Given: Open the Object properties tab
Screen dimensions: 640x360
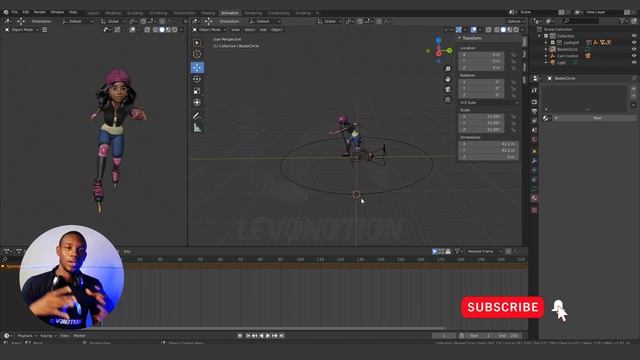Looking at the screenshot, I should click(534, 151).
